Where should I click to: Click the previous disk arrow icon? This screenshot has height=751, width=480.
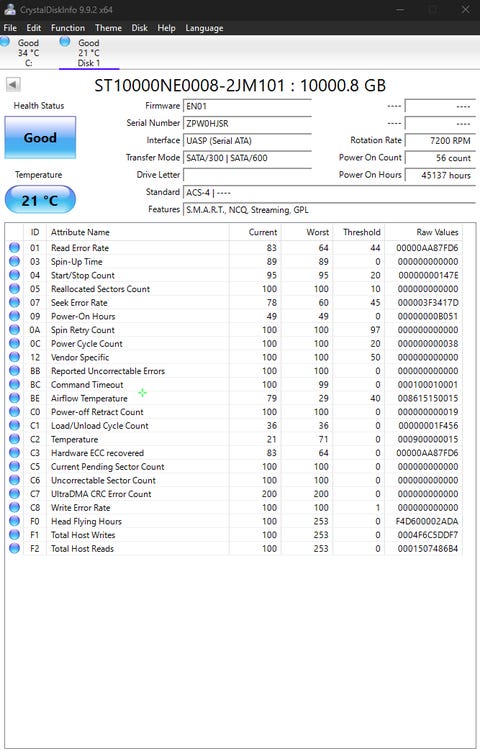[13, 85]
